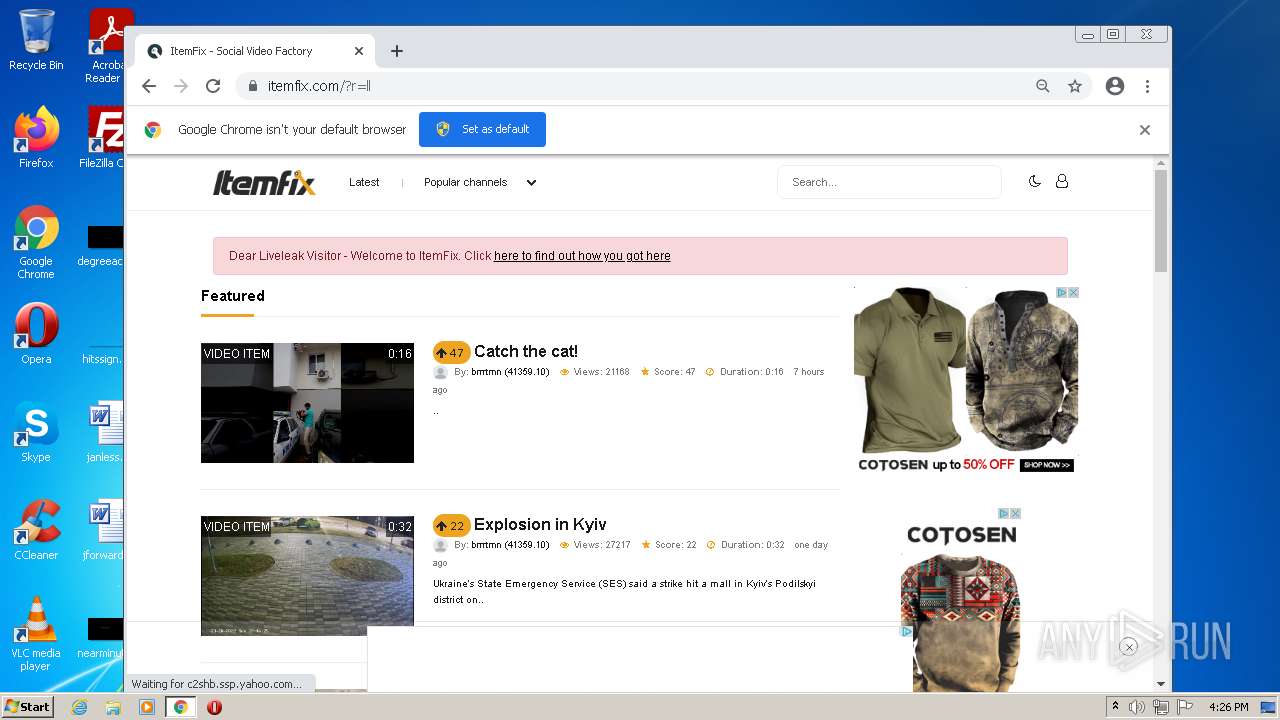Click the Cotosen 50% OFF ad
The width and height of the screenshot is (1280, 720).
966,380
